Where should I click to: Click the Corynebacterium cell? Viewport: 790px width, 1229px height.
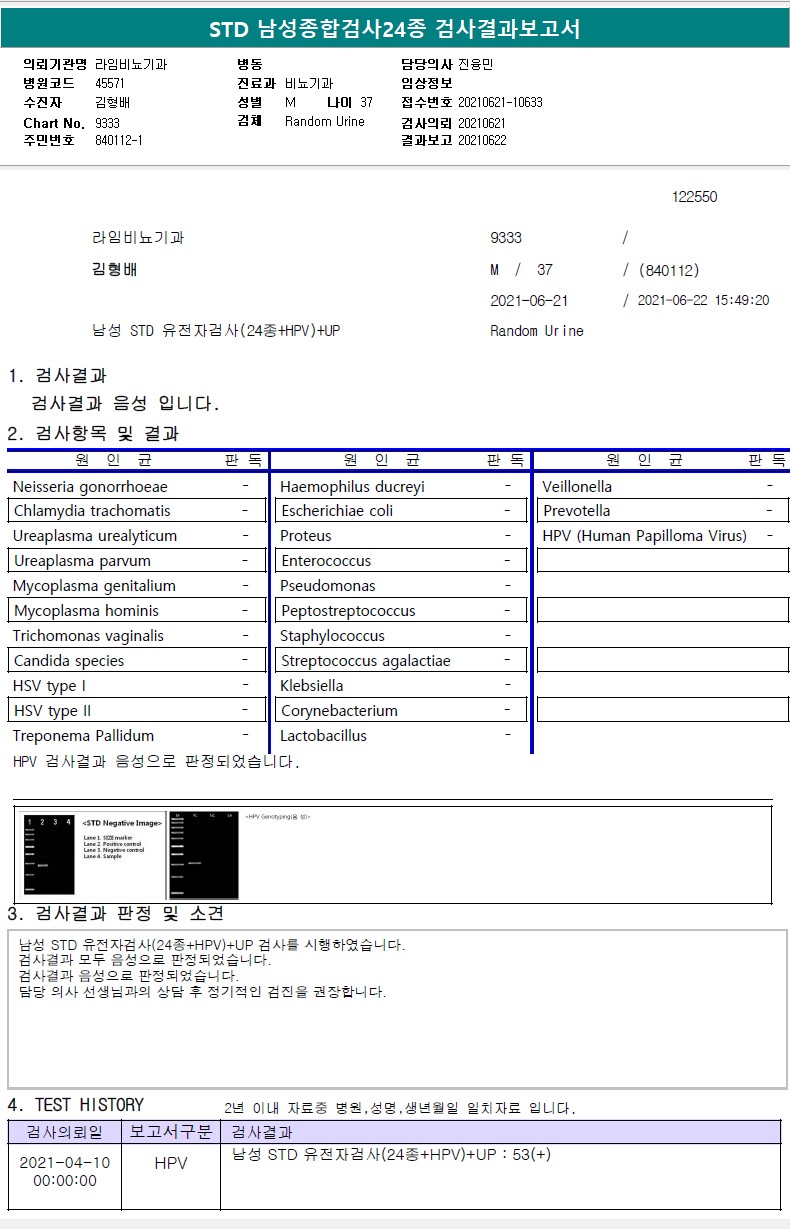401,711
